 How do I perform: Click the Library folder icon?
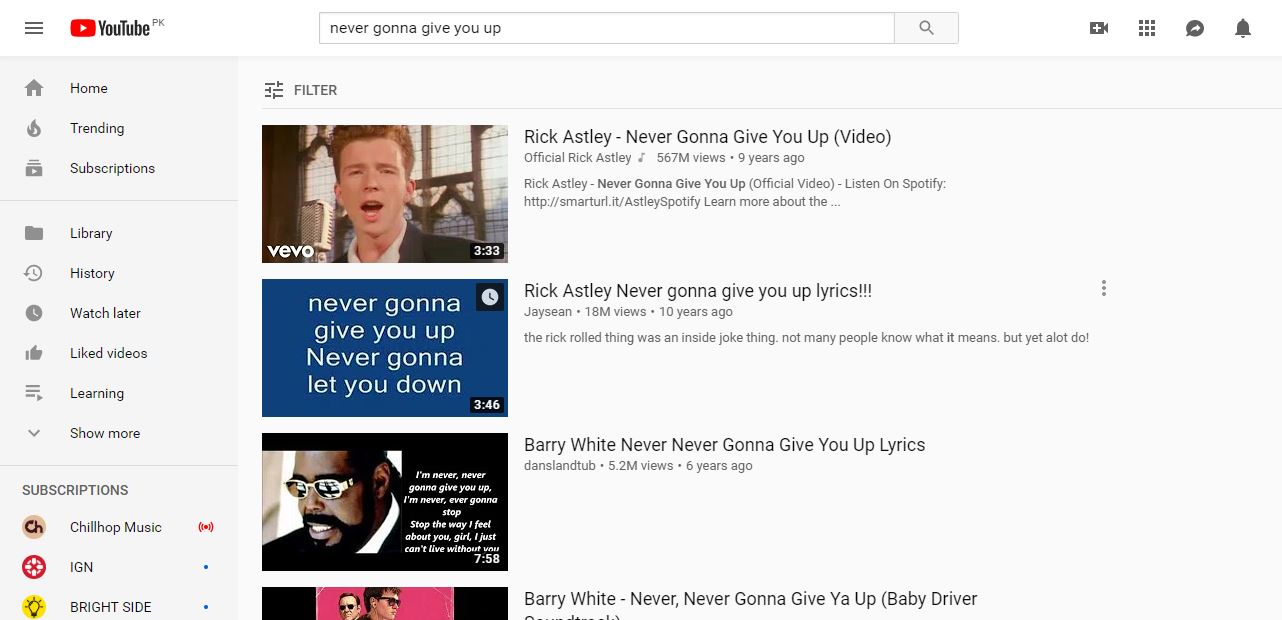pos(34,233)
